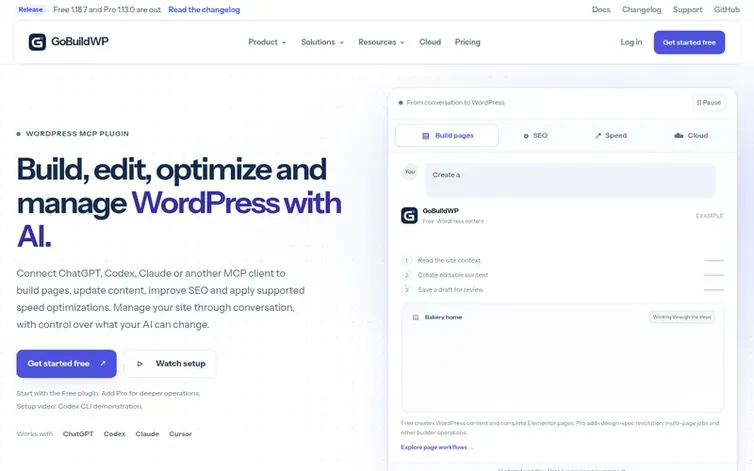Switch to the Speed tab

point(610,136)
